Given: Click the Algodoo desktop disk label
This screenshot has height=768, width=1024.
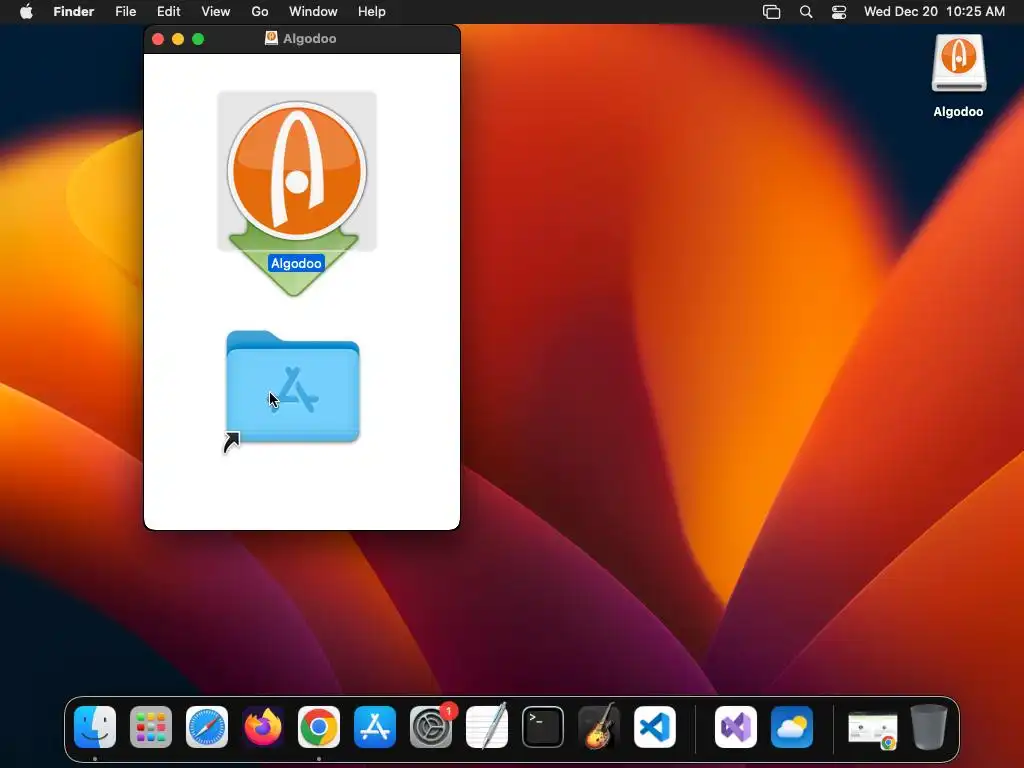Looking at the screenshot, I should click(958, 112).
